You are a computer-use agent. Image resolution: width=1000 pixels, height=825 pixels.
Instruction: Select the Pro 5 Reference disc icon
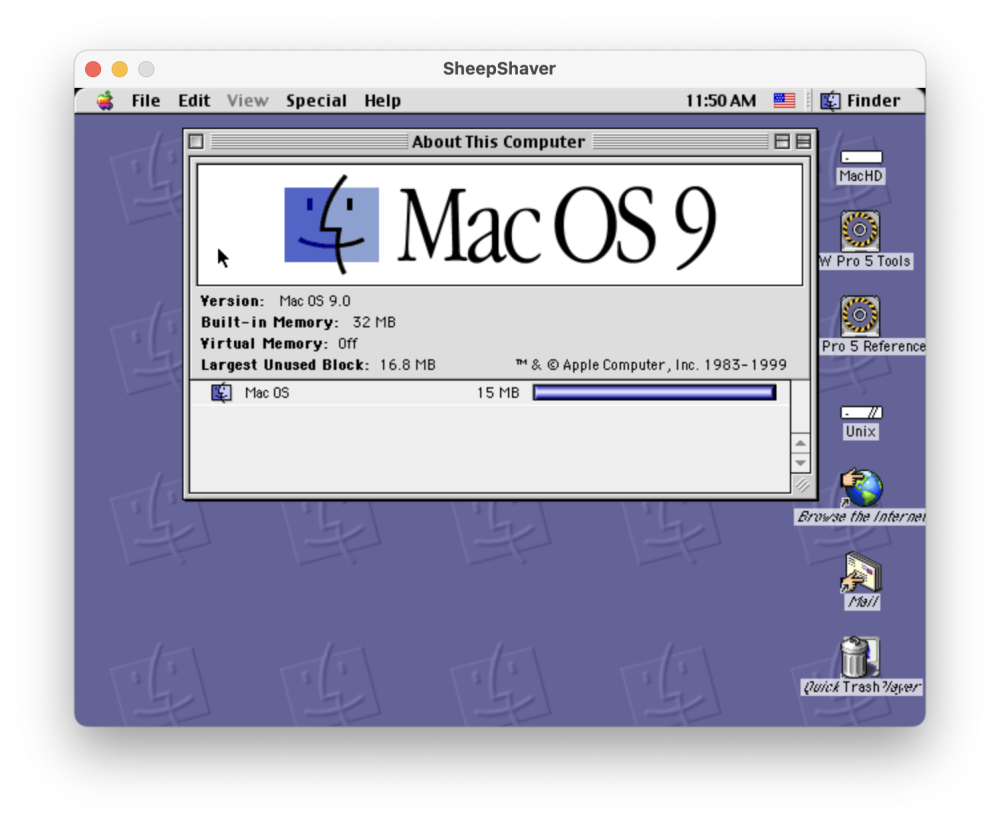pos(860,315)
